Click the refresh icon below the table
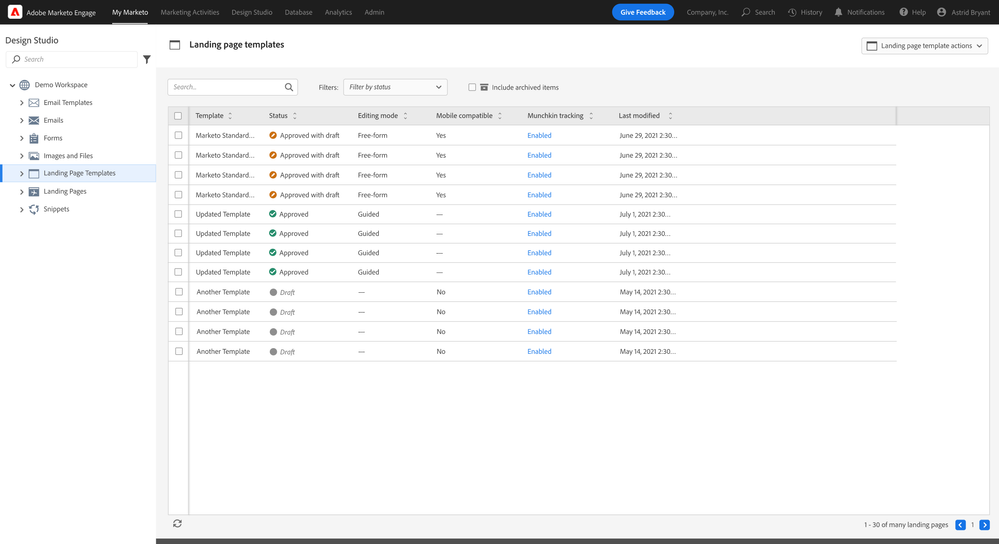 click(177, 524)
